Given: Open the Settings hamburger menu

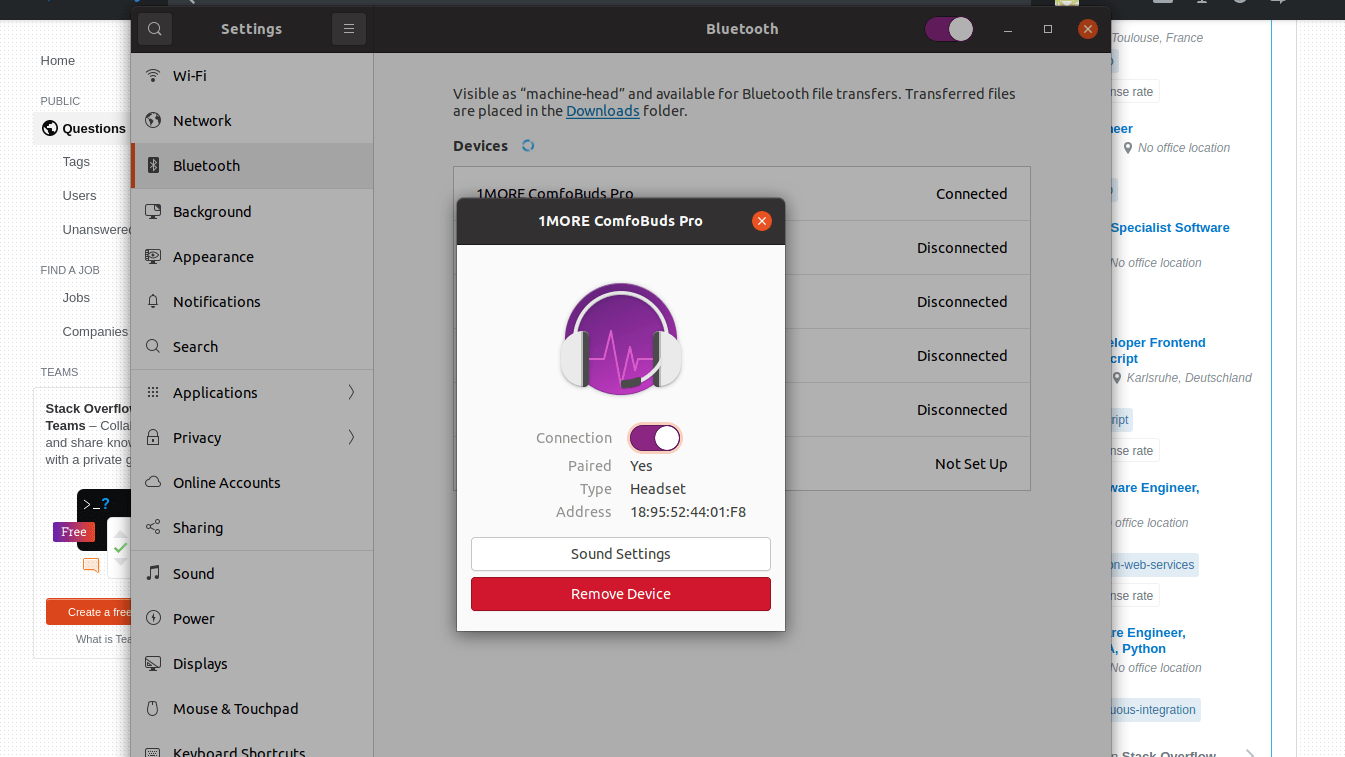Looking at the screenshot, I should pos(348,28).
